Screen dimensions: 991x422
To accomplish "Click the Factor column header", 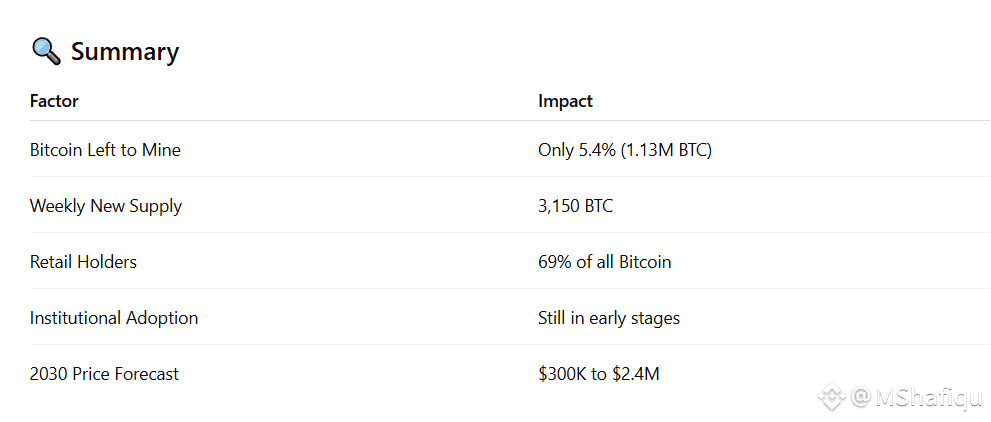I will [54, 101].
